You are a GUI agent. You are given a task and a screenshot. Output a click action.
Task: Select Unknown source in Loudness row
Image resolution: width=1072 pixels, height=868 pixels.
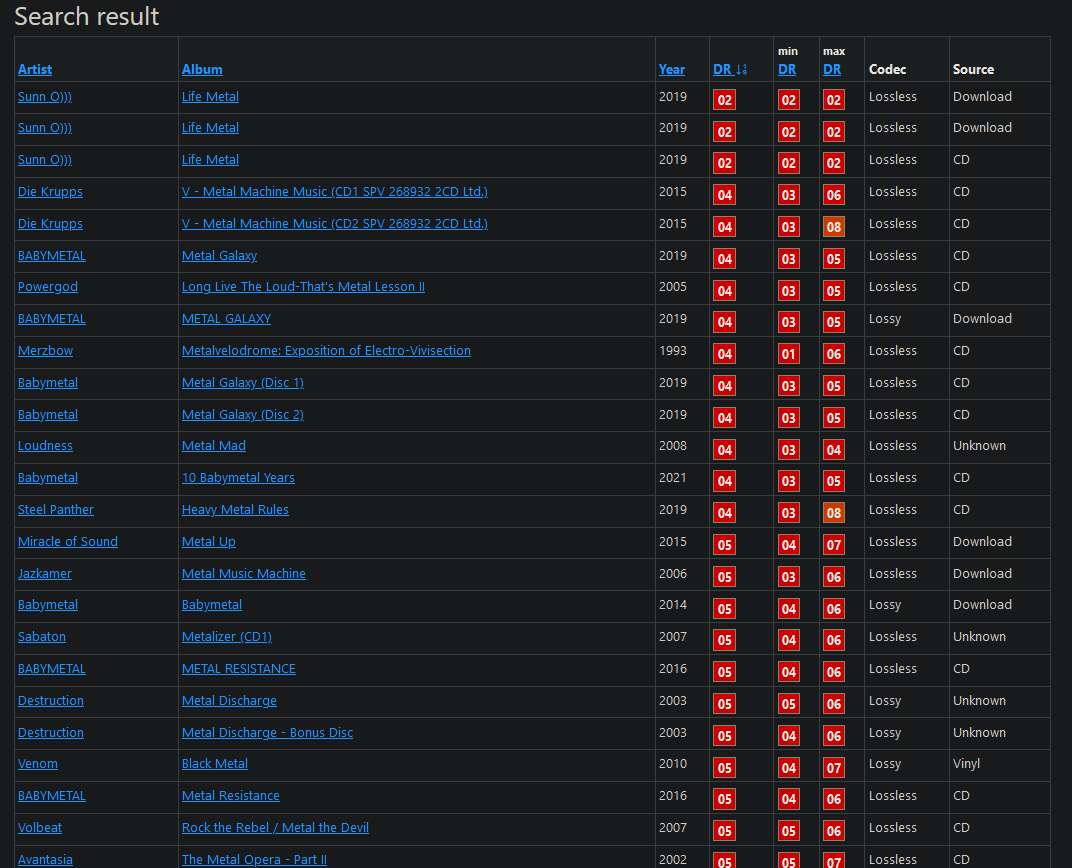[x=979, y=446]
